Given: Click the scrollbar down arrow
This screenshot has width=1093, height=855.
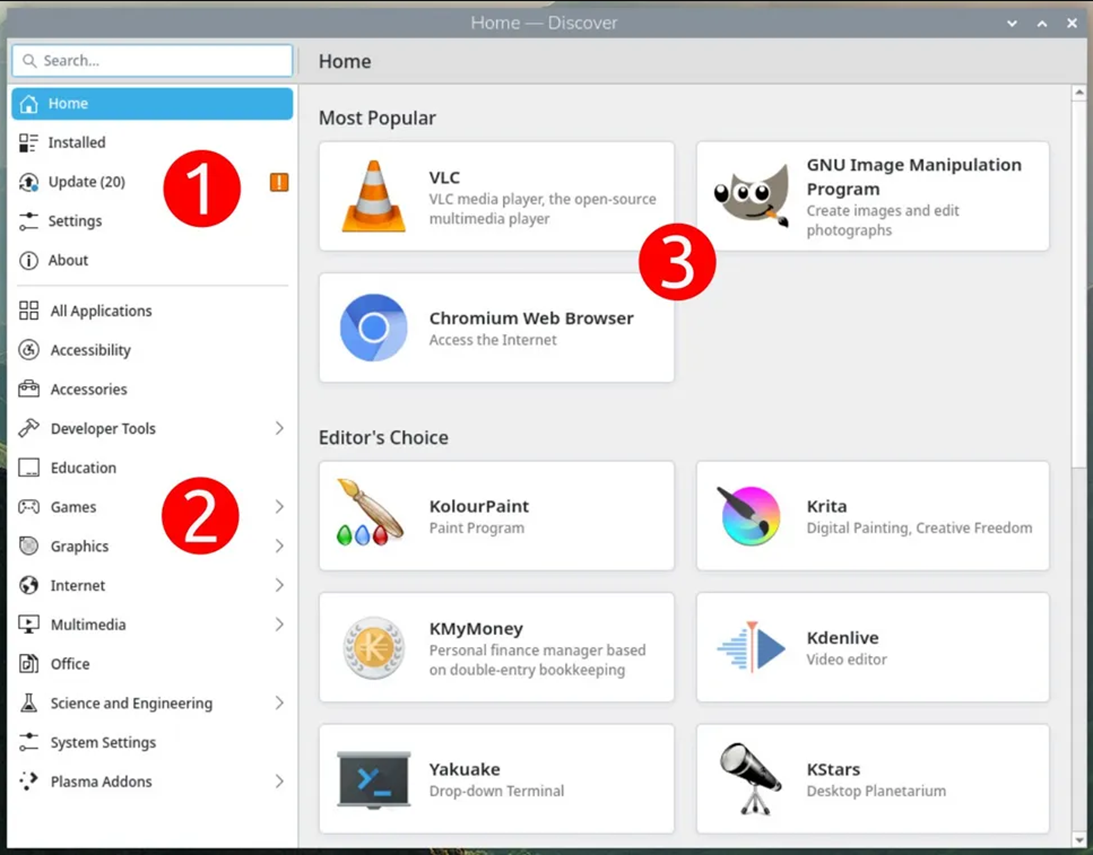Looking at the screenshot, I should coord(1079,839).
